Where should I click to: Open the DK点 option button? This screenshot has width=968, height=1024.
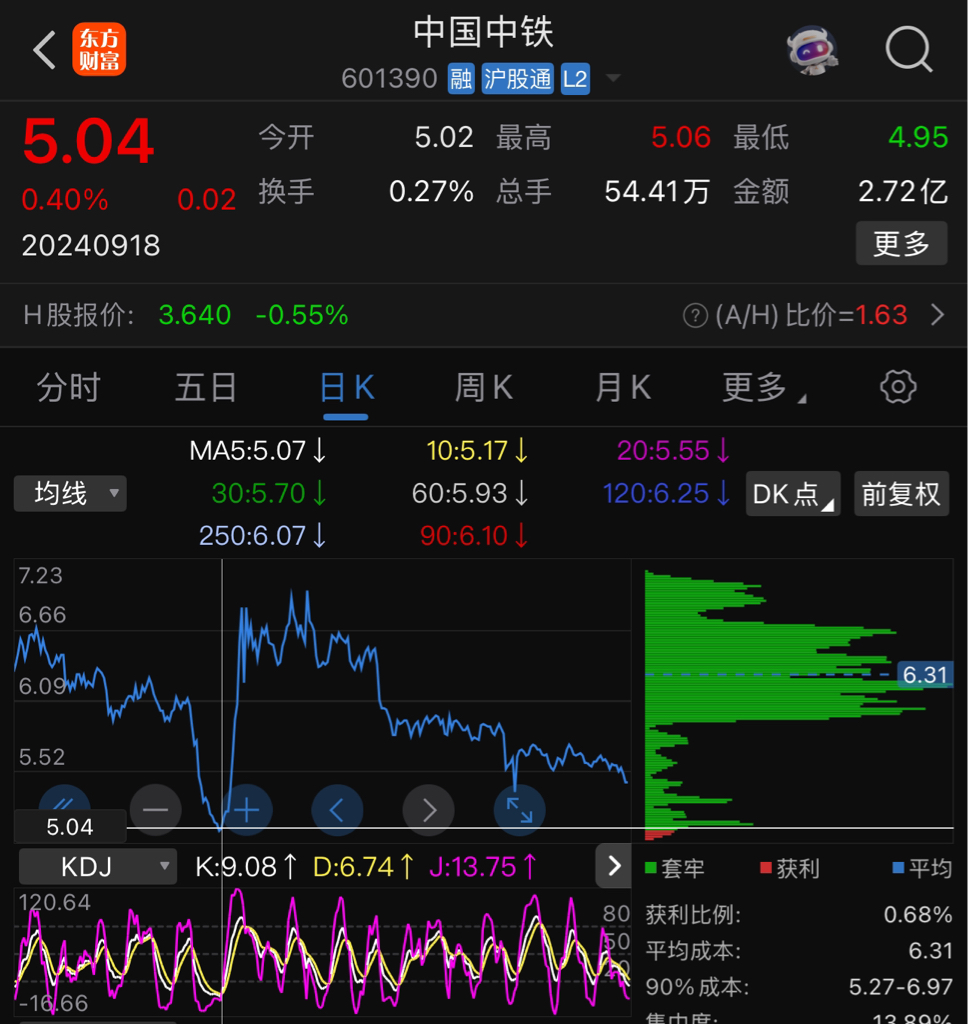point(793,494)
